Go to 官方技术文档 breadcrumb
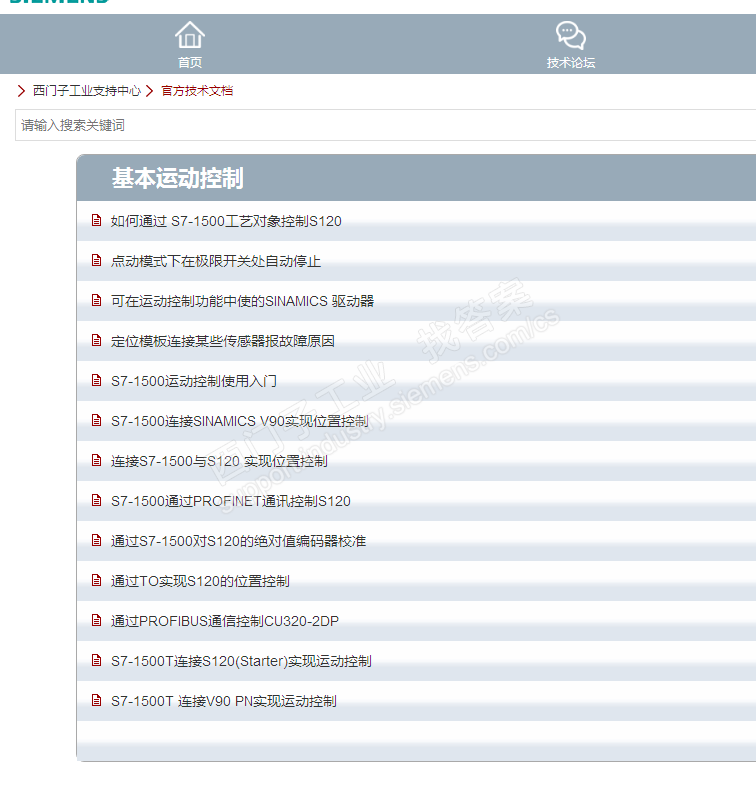This screenshot has width=756, height=790. [197, 91]
